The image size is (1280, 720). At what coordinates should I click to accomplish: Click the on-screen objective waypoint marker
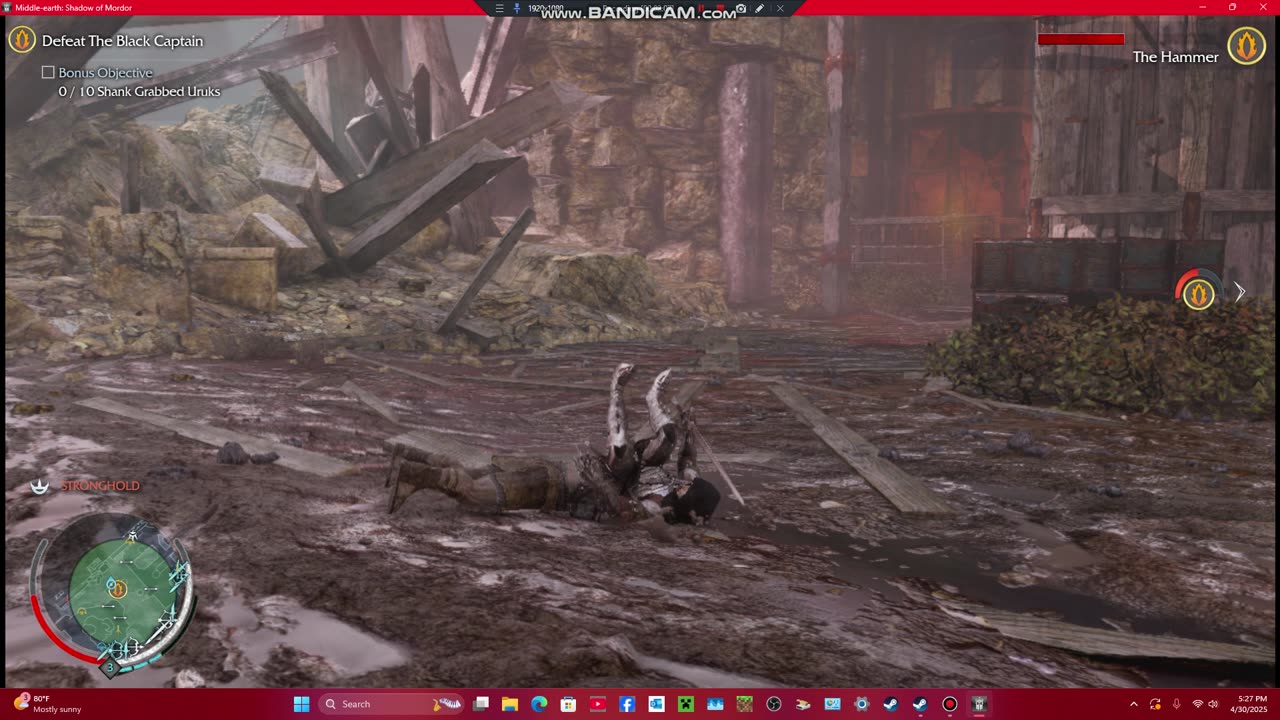click(1198, 293)
